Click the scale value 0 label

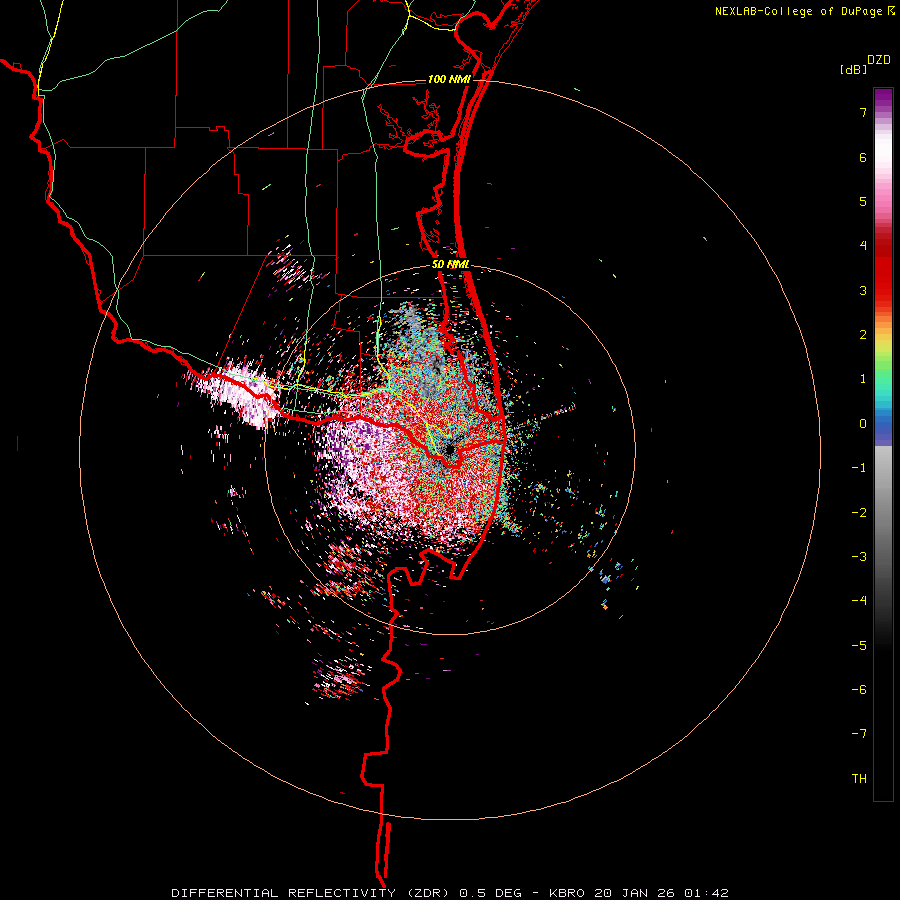coord(863,424)
